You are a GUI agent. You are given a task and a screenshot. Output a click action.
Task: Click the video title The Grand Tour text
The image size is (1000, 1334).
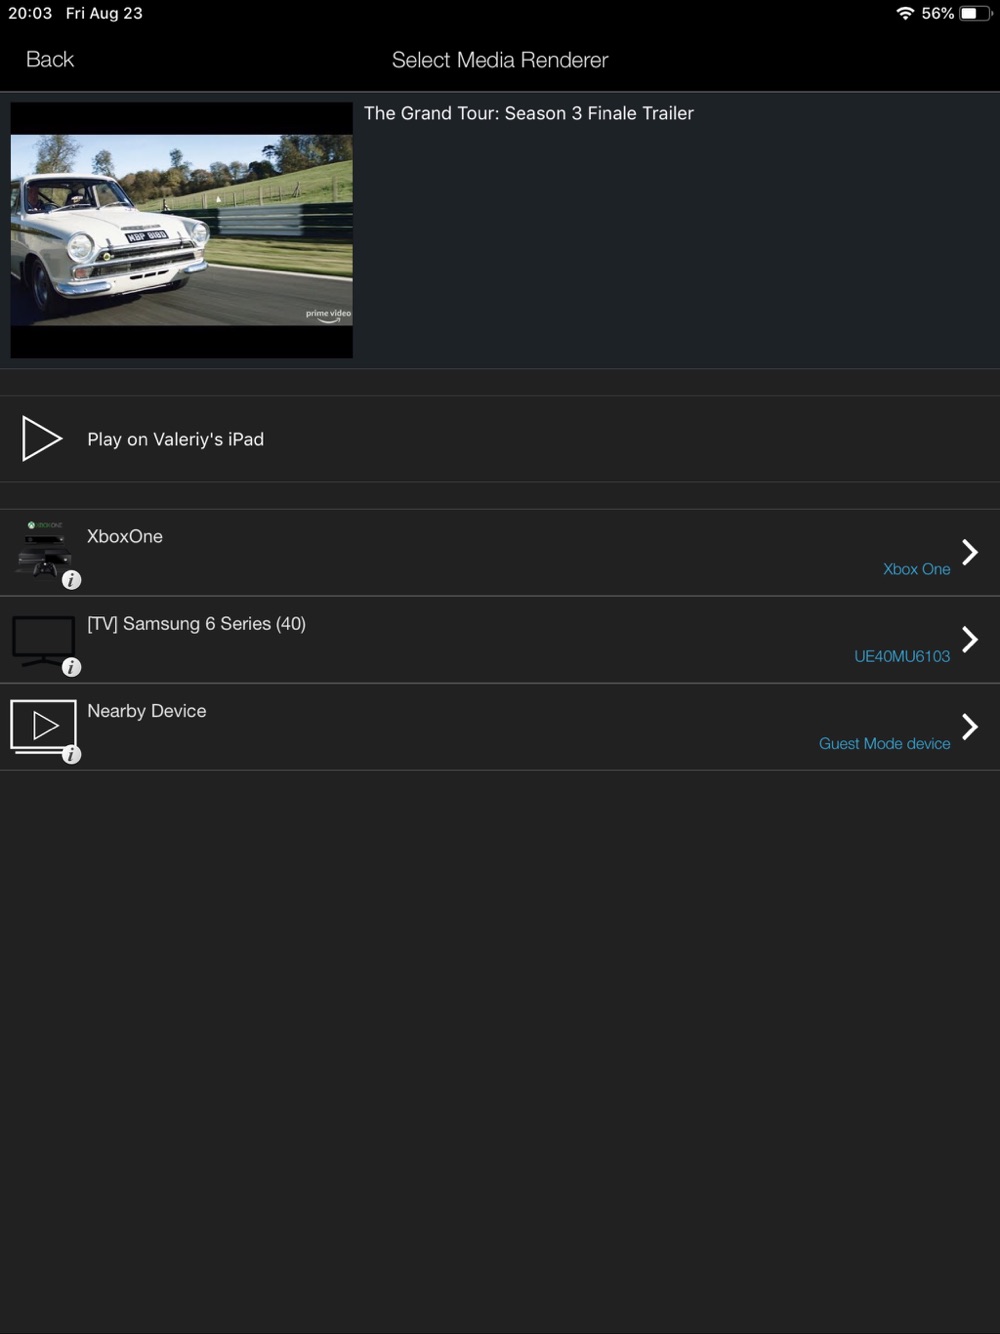[529, 113]
